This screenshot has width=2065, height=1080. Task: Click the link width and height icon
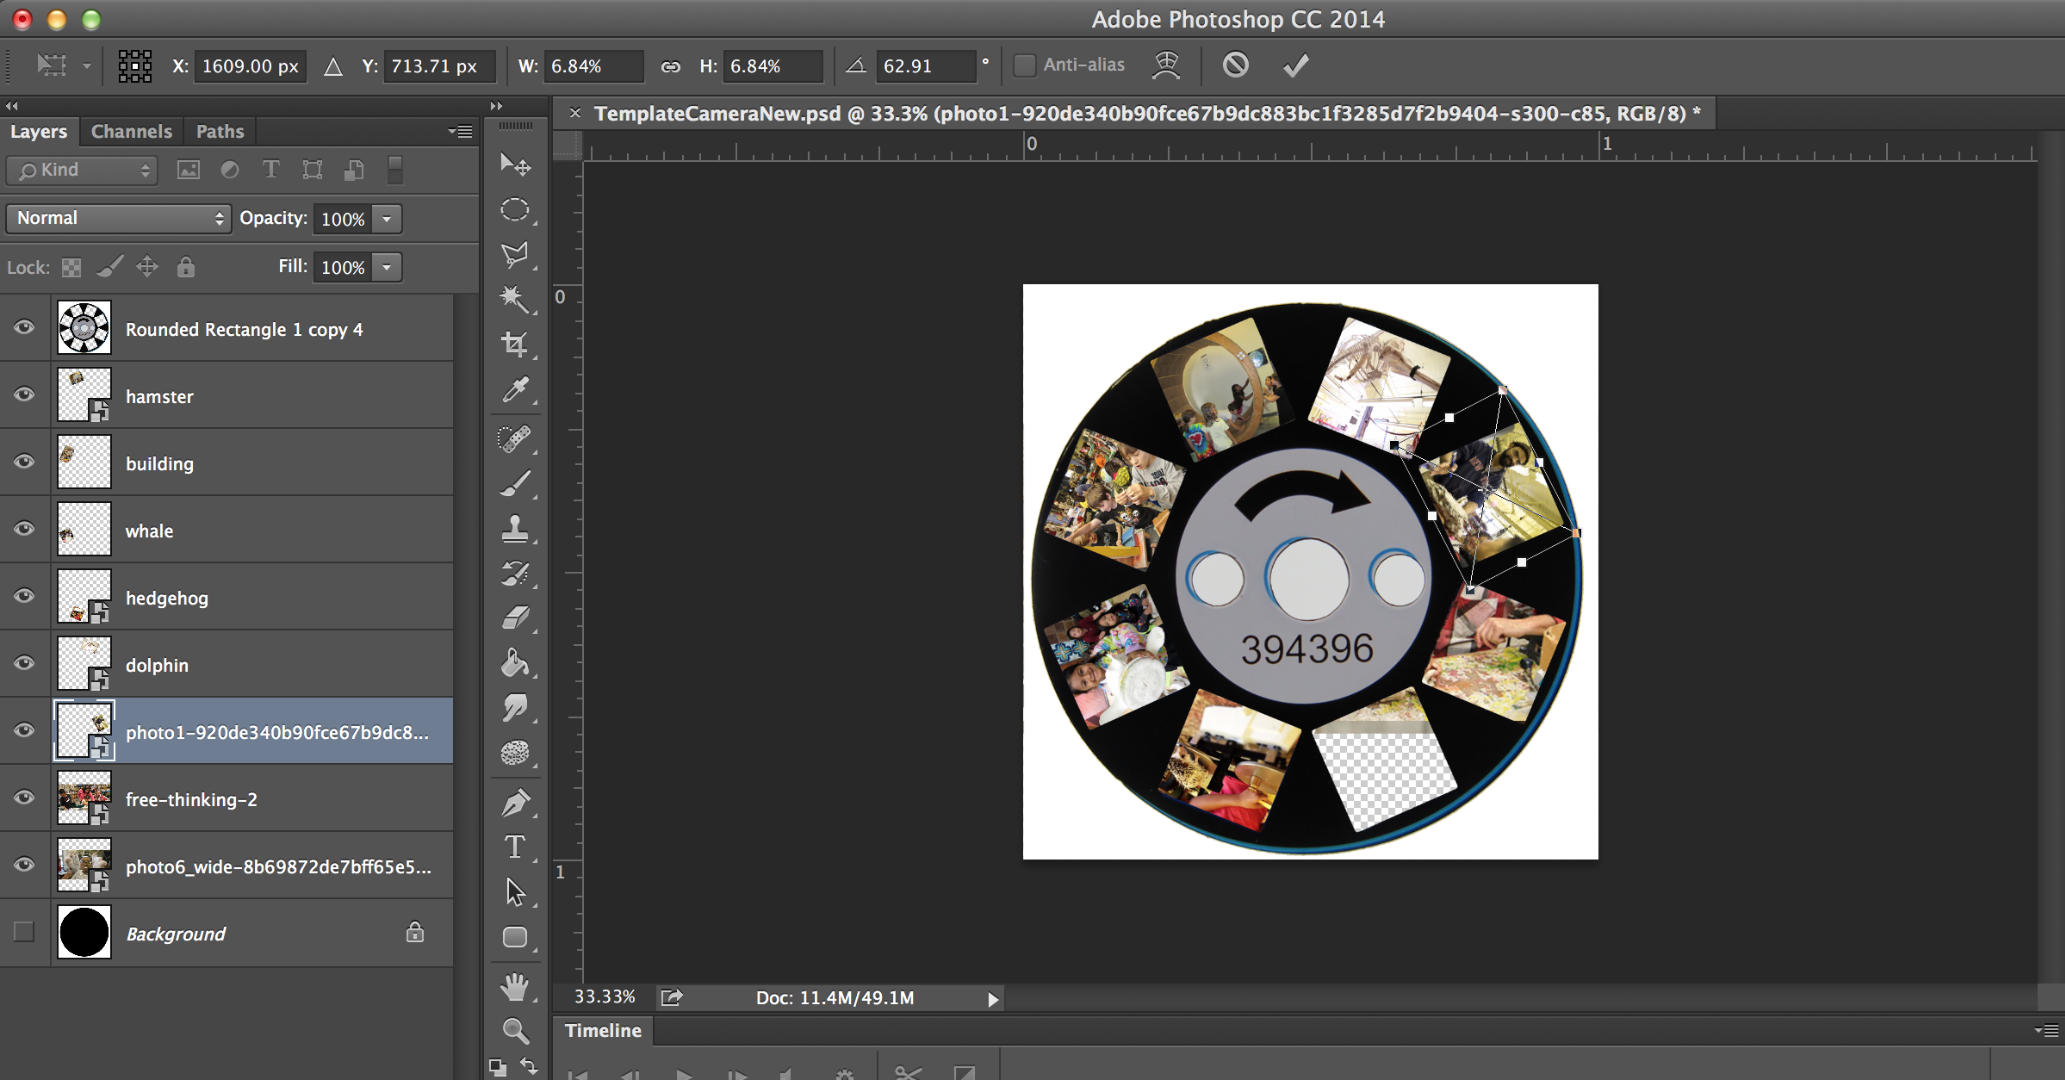(x=670, y=67)
